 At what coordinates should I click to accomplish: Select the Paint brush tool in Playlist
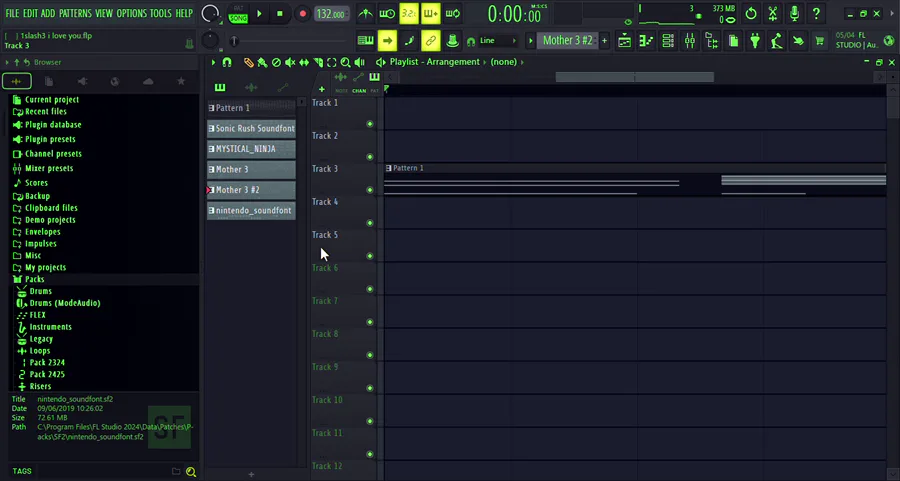(262, 63)
